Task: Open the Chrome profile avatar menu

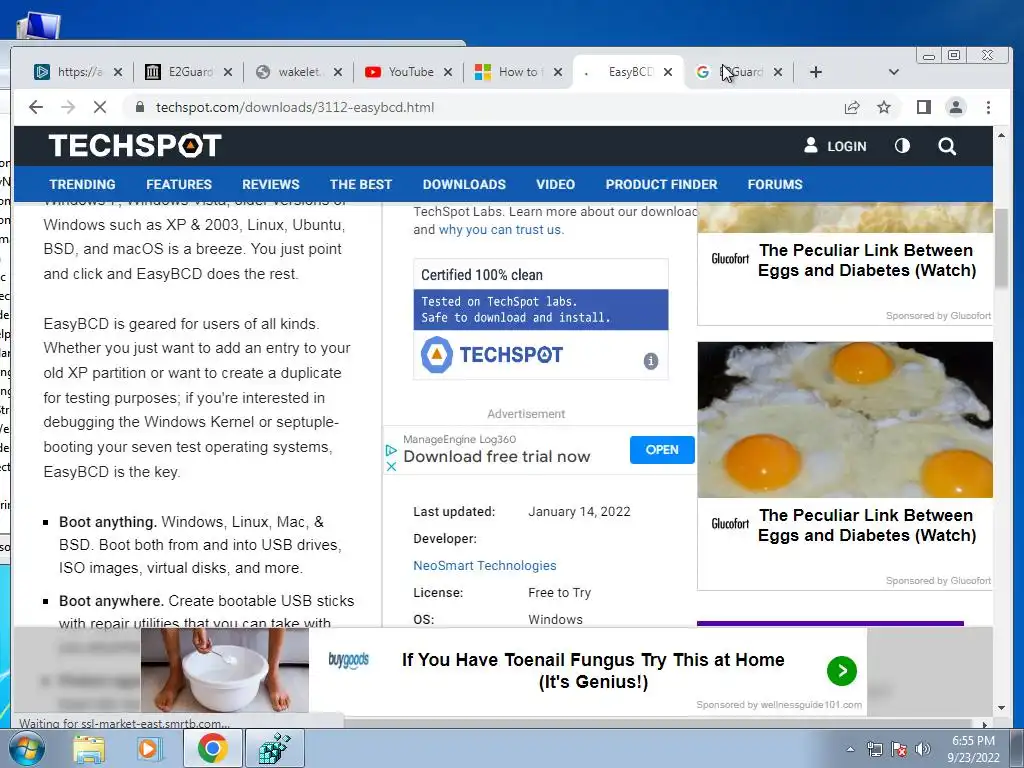Action: pos(955,107)
